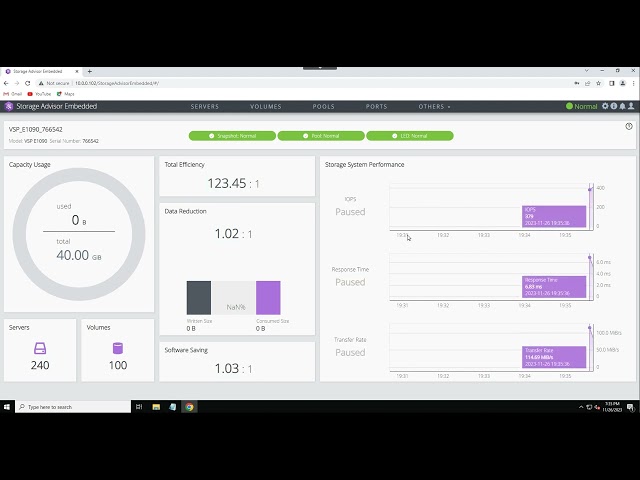Open the Chrome three-dot menu

[633, 83]
